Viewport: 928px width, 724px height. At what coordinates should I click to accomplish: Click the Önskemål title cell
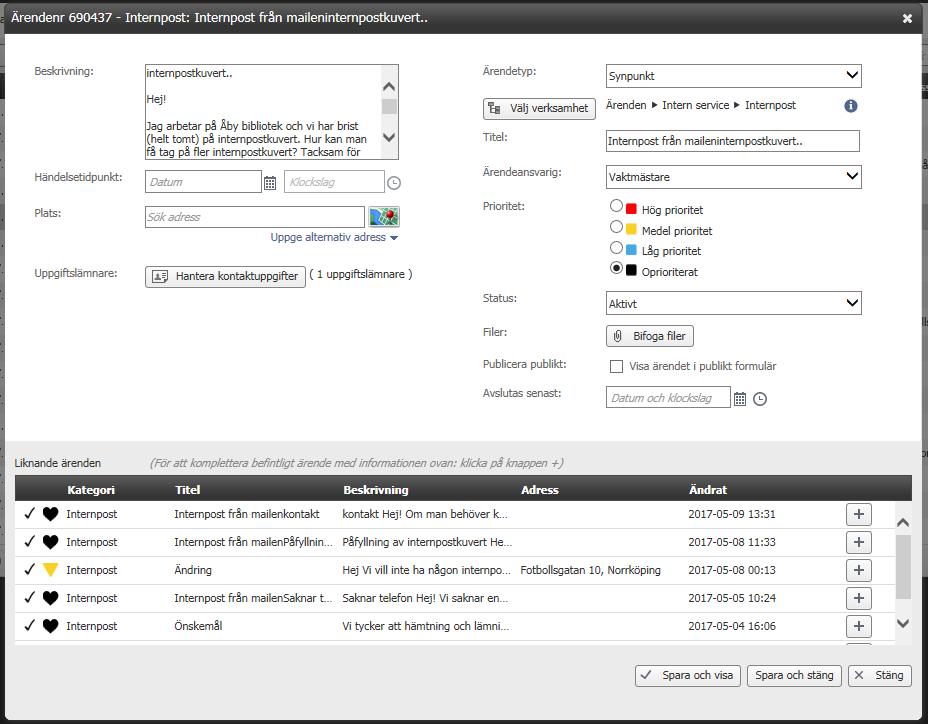click(198, 626)
